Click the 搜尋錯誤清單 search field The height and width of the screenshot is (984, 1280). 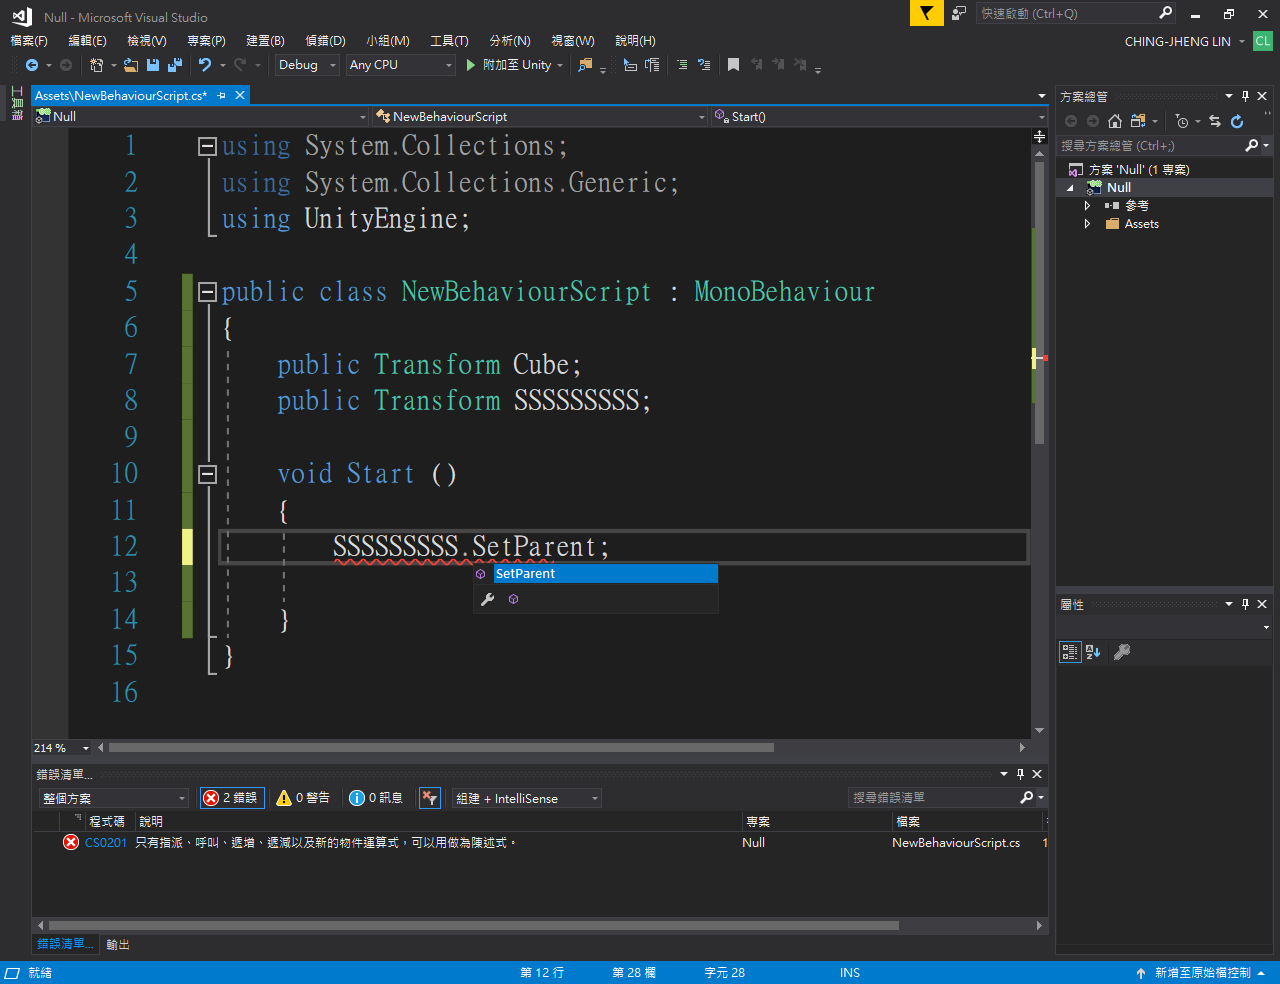click(x=932, y=798)
